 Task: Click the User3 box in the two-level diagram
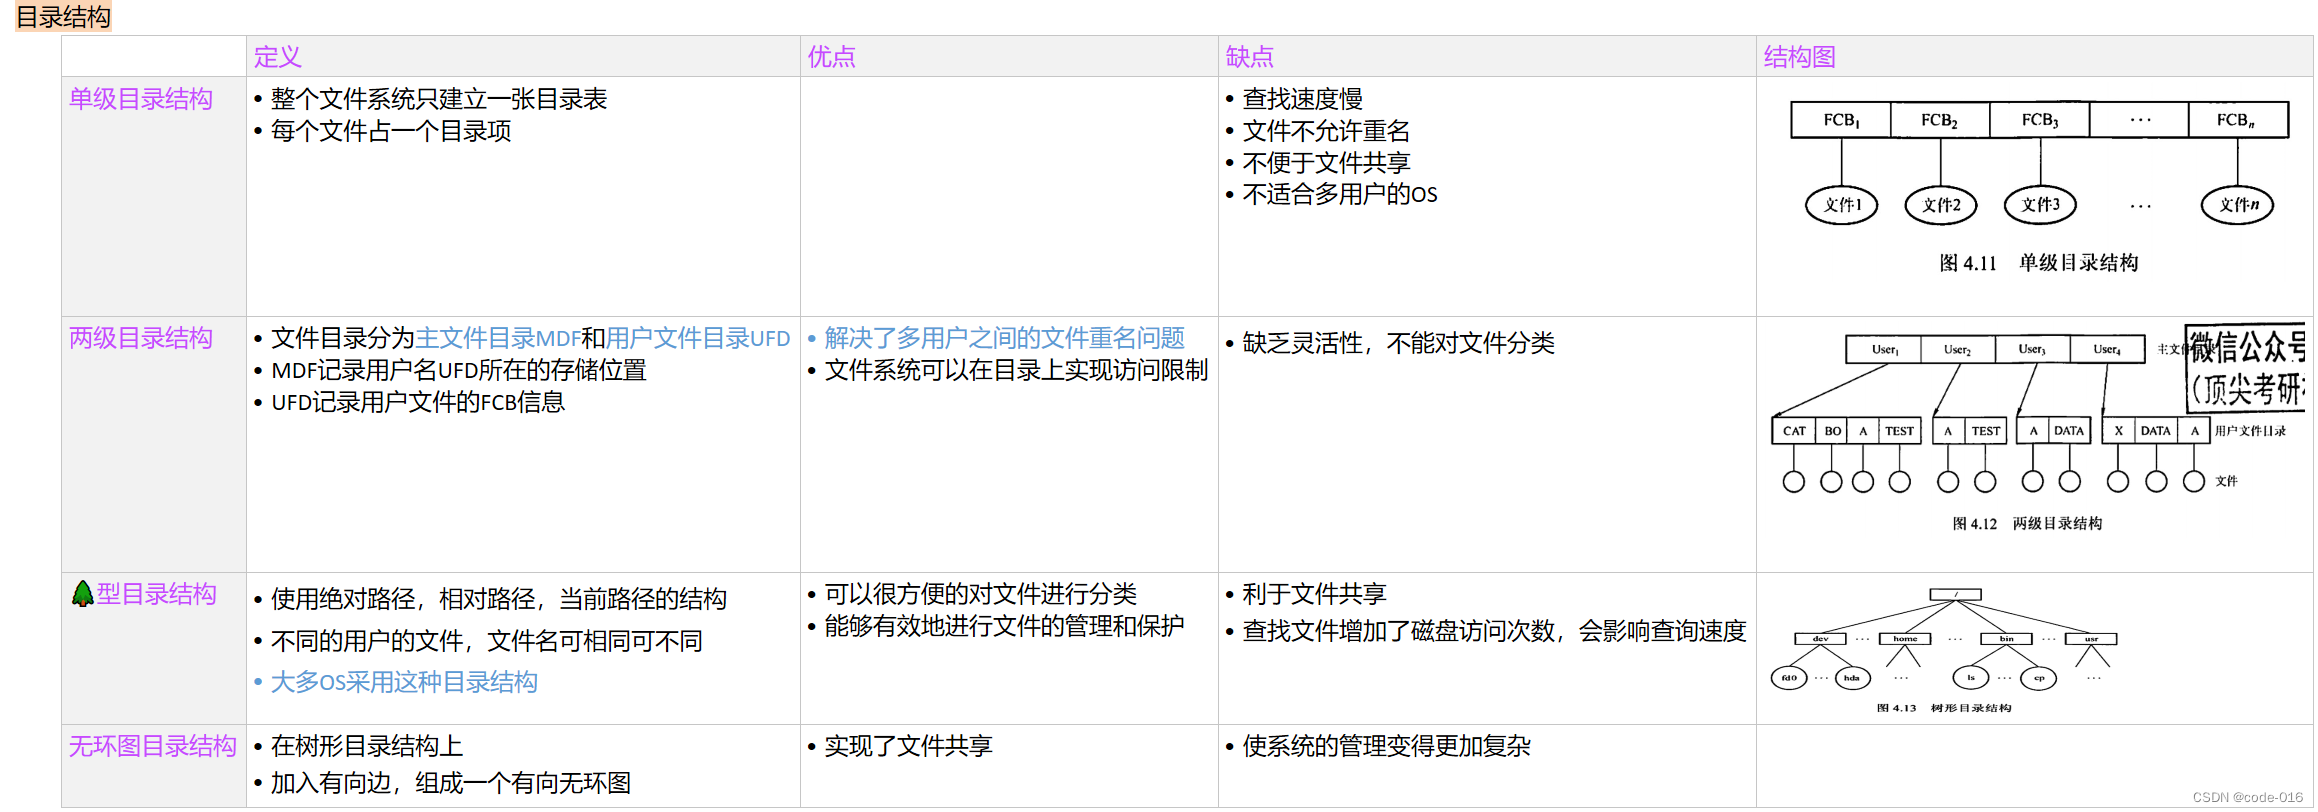2032,349
